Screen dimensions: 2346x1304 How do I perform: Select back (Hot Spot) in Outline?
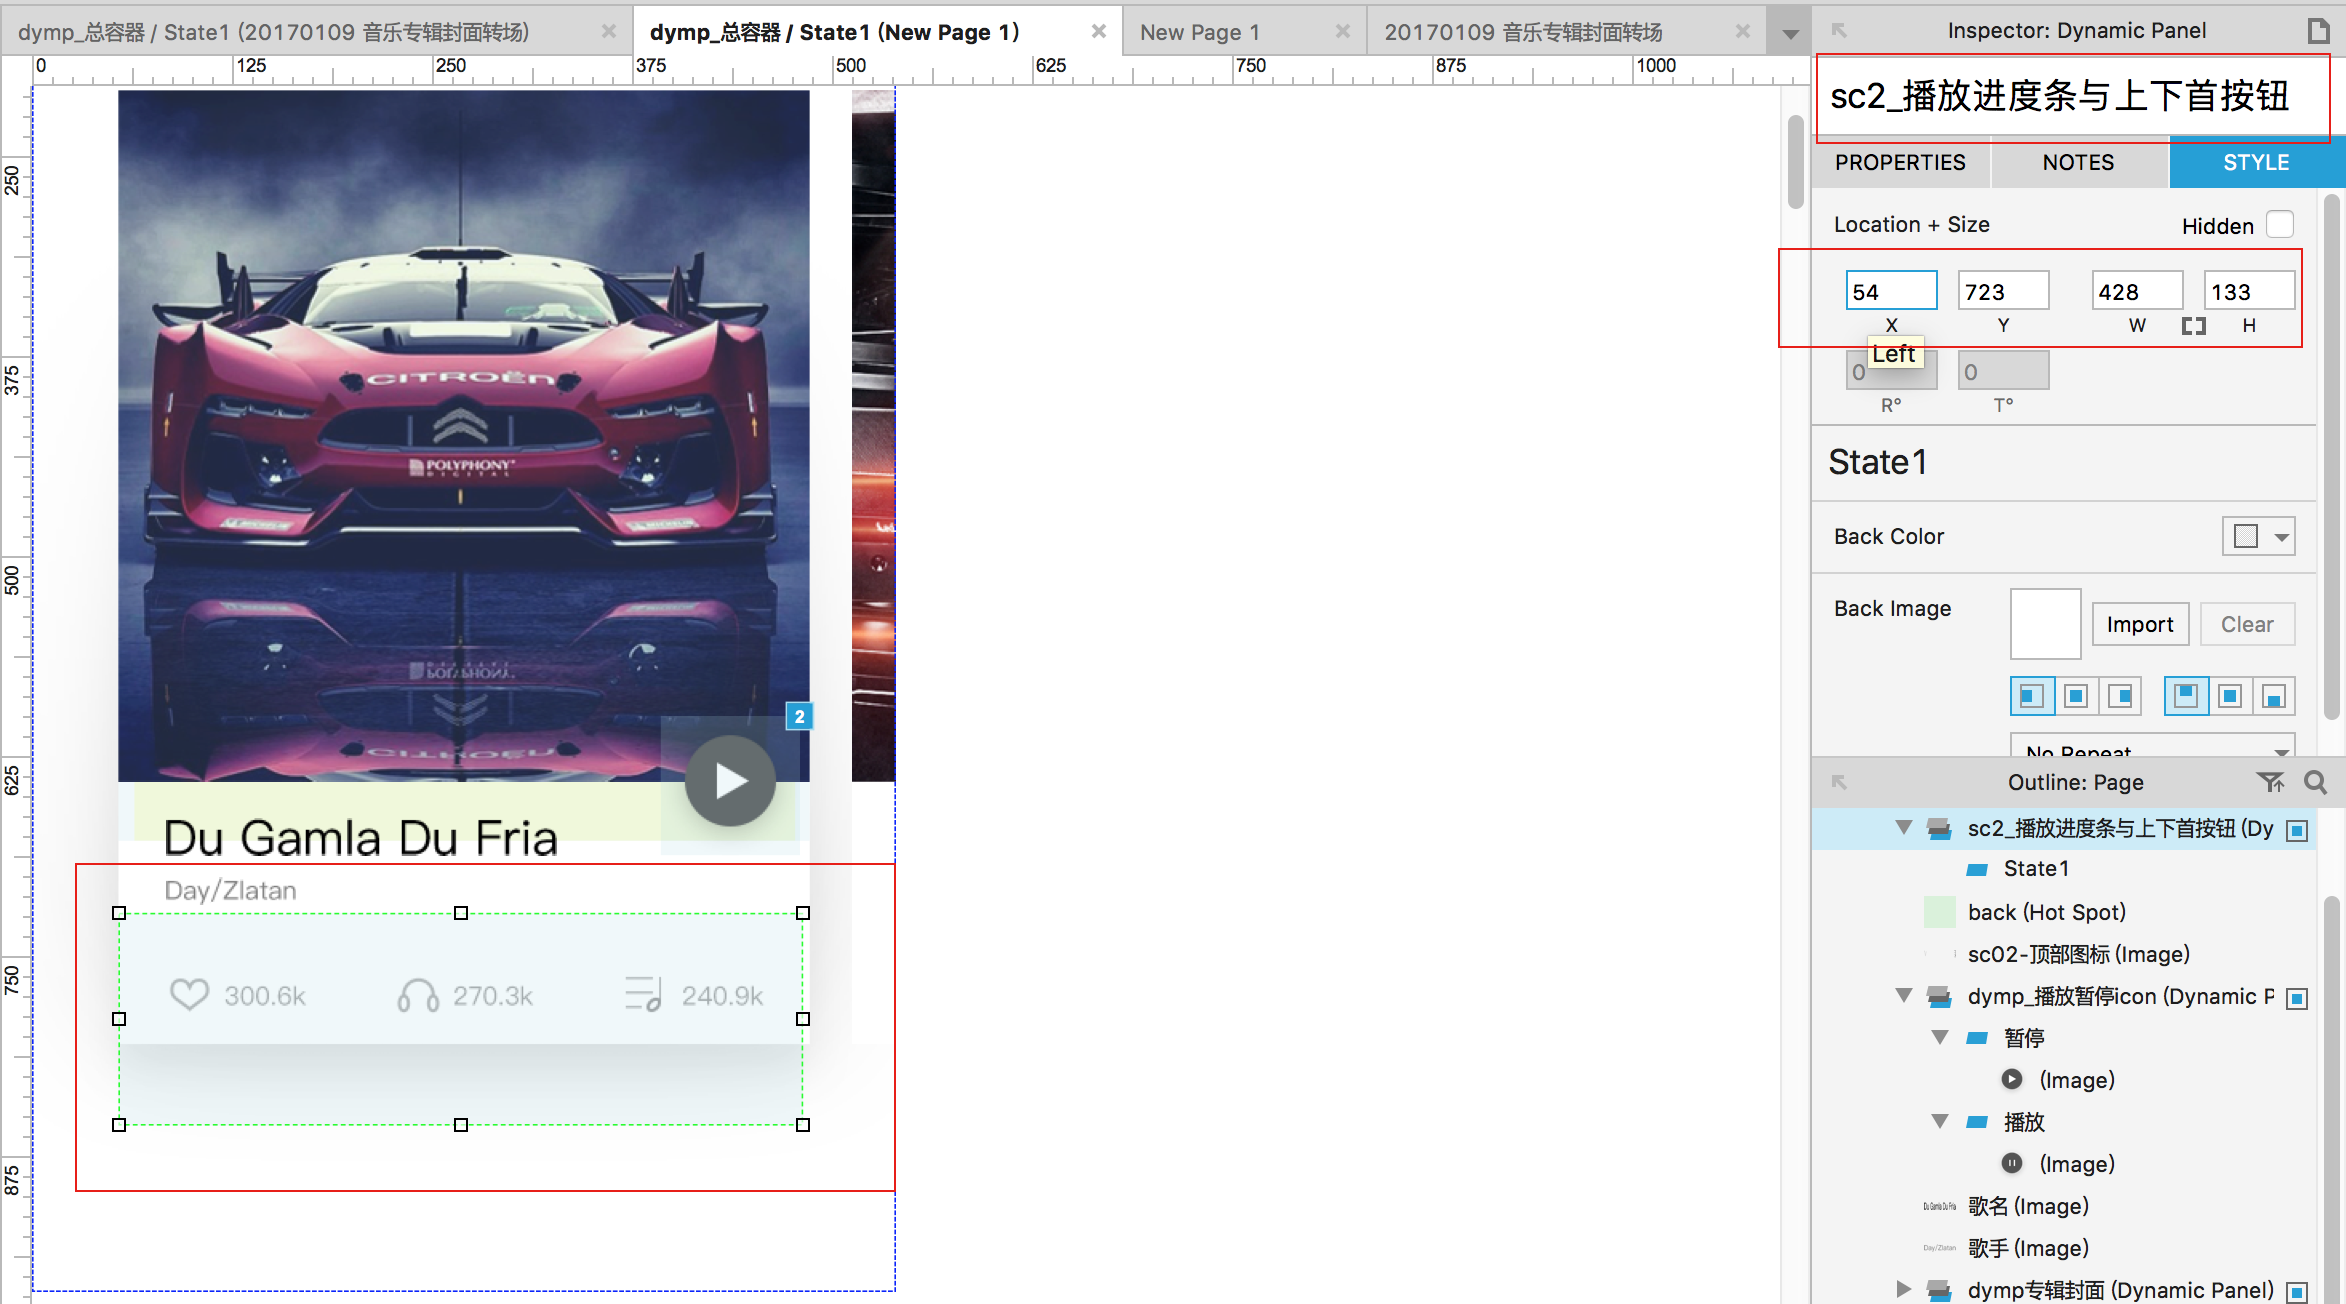(2046, 912)
